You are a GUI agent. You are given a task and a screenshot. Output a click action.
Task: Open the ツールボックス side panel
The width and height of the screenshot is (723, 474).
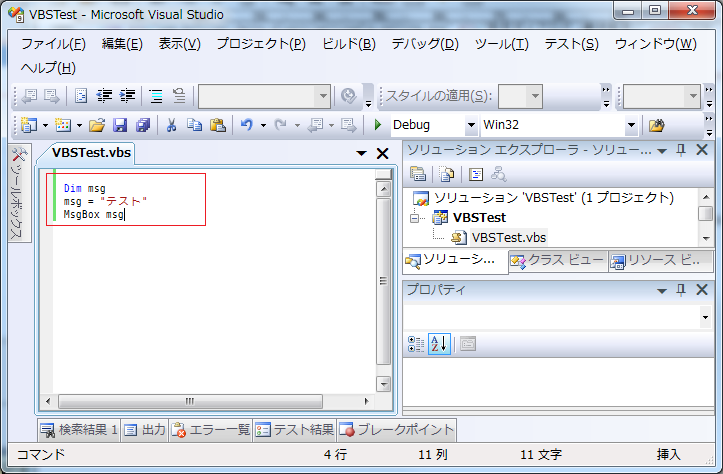point(19,193)
